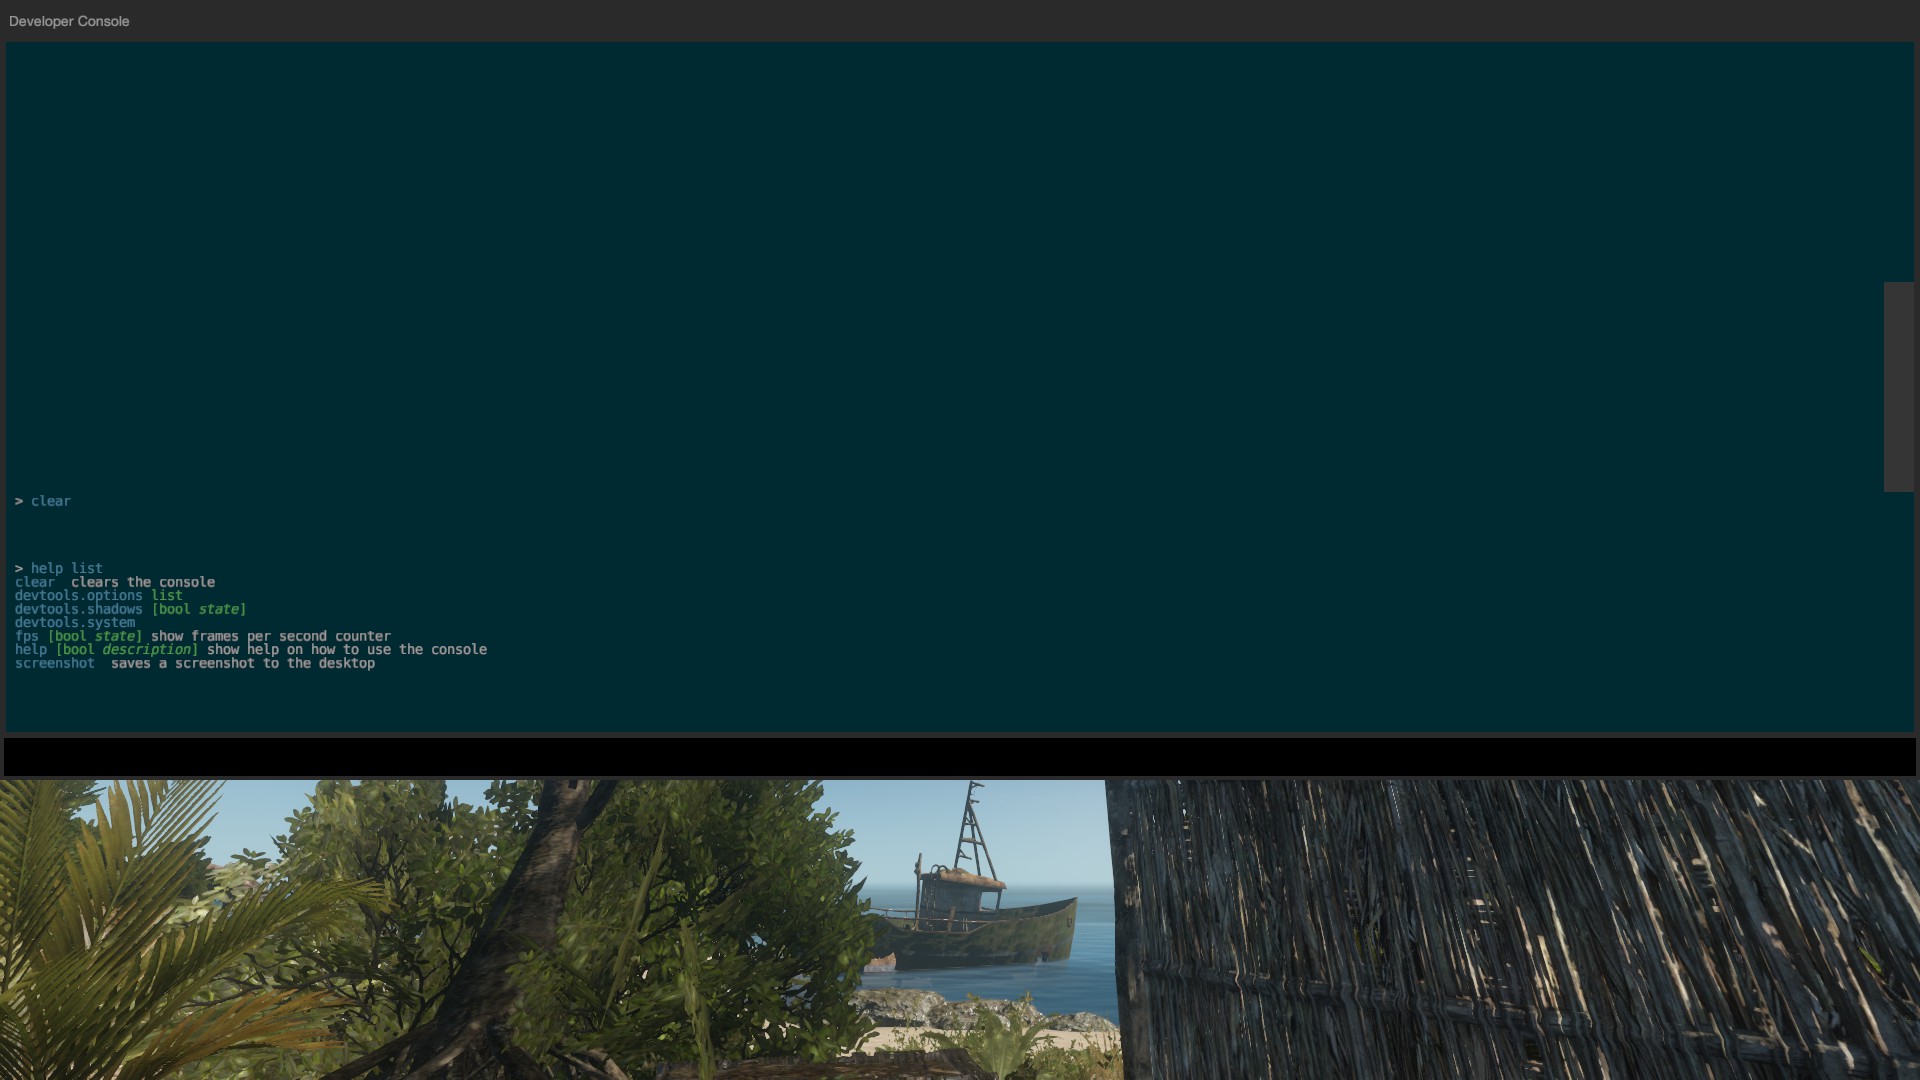Open help list menu

(66, 567)
